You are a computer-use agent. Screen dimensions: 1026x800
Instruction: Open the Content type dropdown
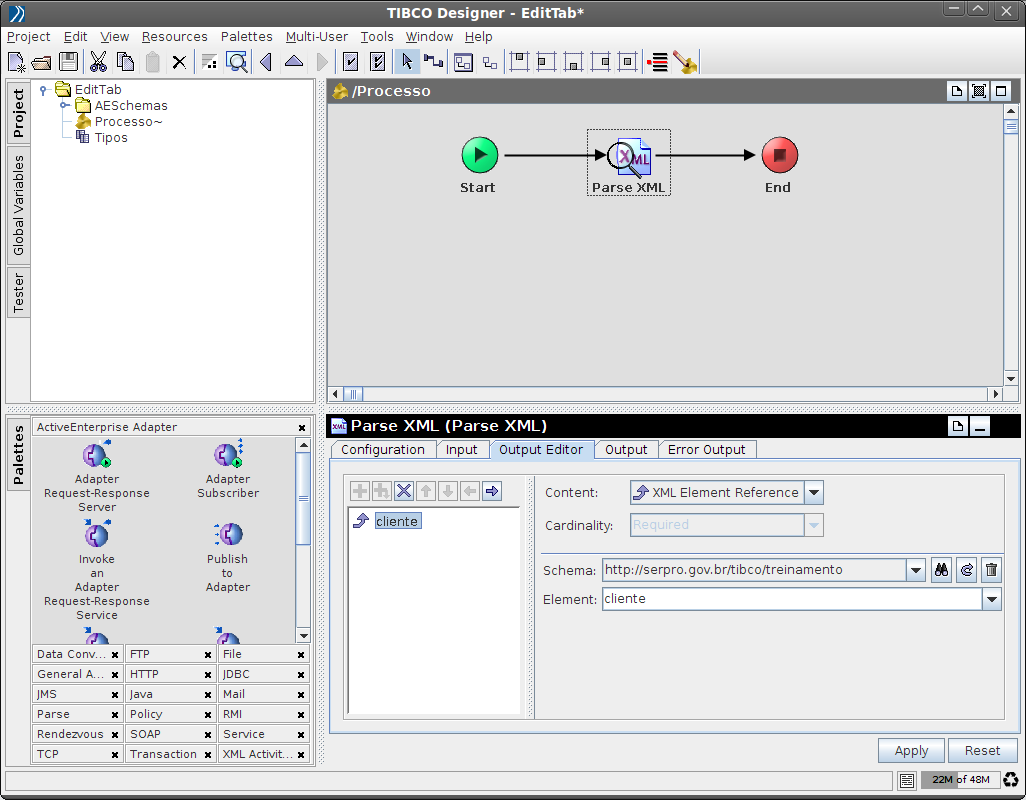pos(814,493)
